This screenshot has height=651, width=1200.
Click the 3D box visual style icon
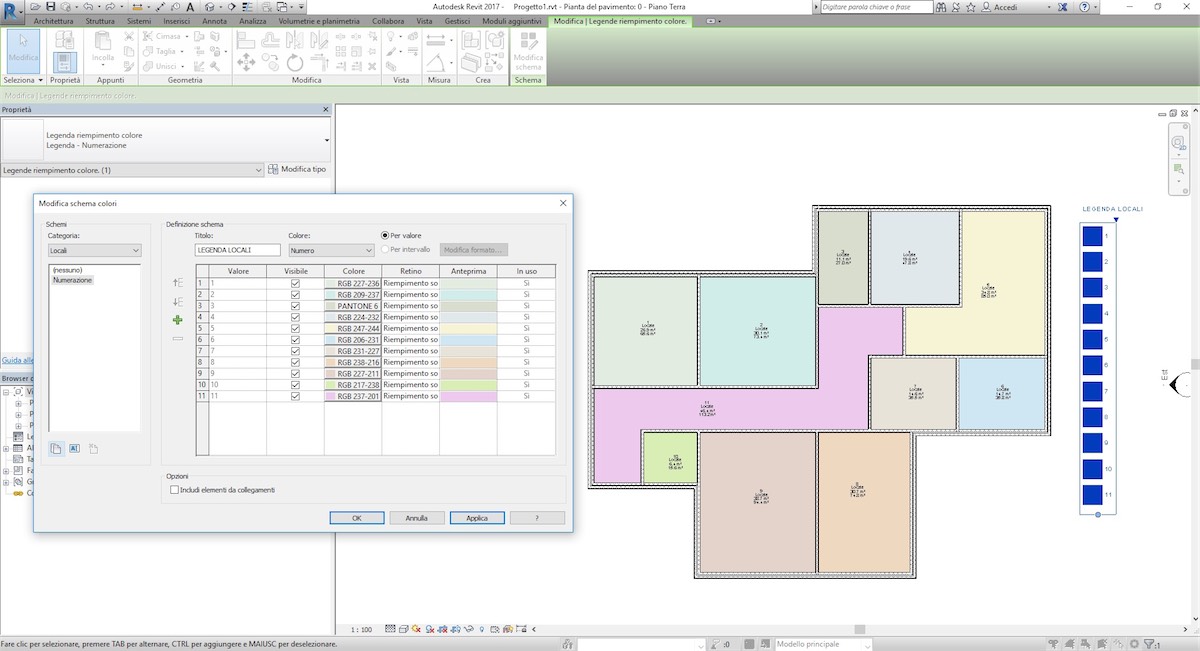[403, 629]
